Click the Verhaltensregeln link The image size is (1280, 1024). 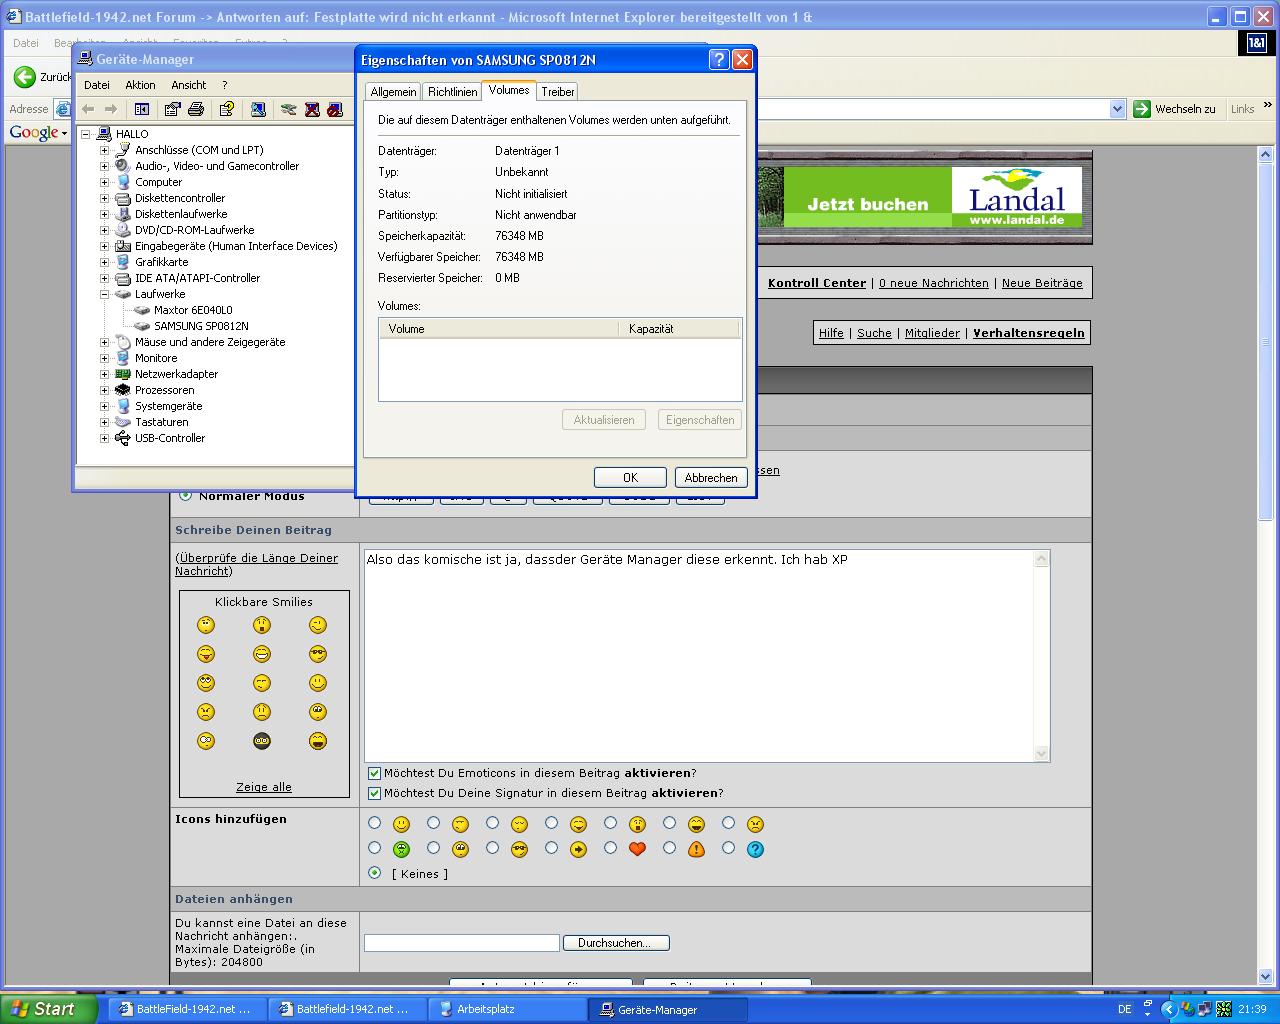1029,333
